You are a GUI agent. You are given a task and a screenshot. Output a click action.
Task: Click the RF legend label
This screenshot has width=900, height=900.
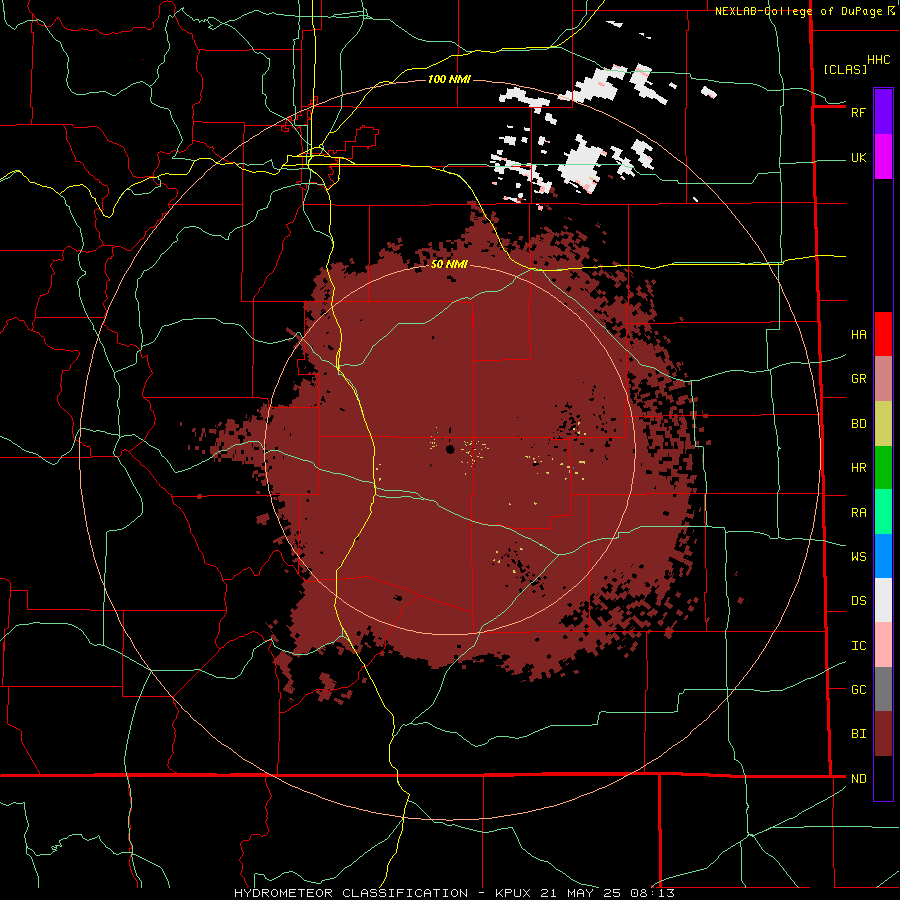click(x=858, y=112)
